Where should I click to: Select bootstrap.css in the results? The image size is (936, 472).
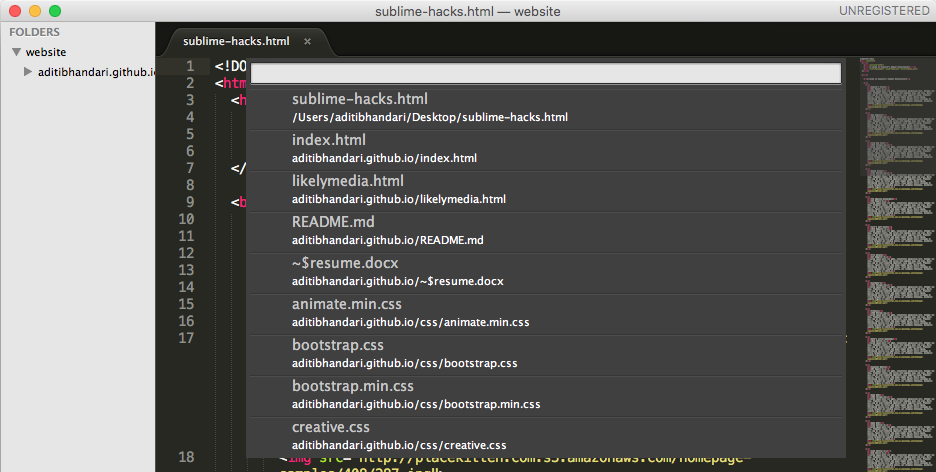pos(546,356)
